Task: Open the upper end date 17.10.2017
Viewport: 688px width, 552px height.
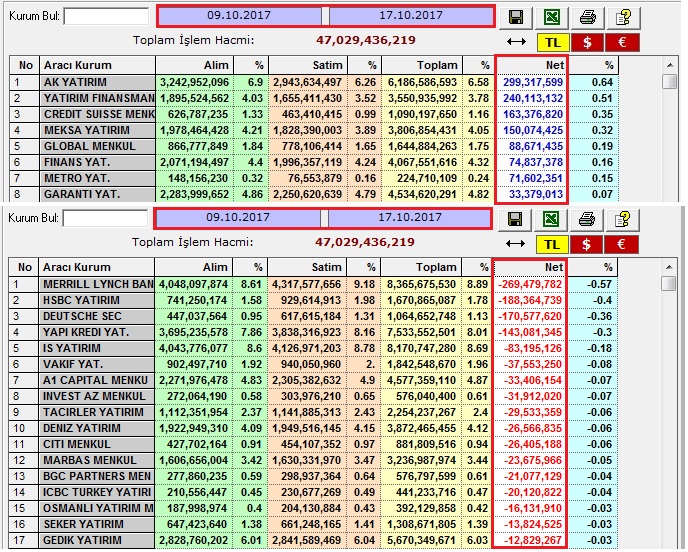Action: tap(411, 15)
